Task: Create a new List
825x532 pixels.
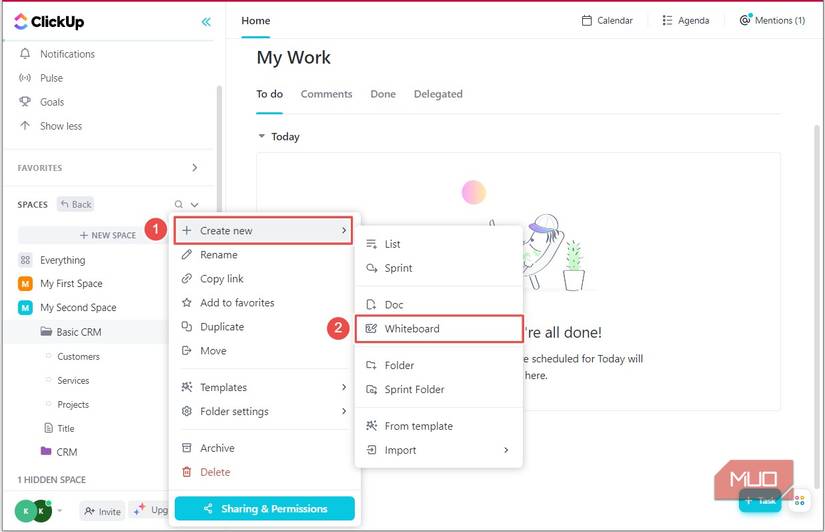Action: pyautogui.click(x=392, y=244)
